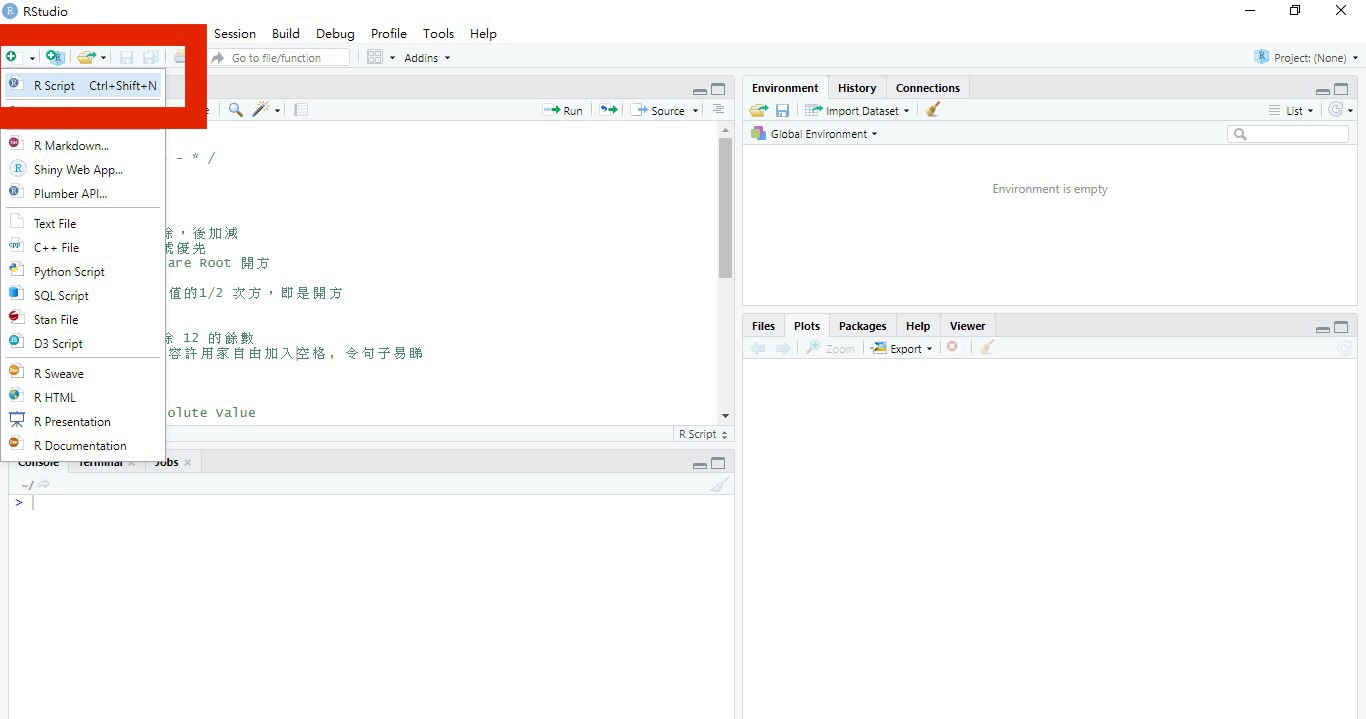Maximize the Console pane

(718, 463)
